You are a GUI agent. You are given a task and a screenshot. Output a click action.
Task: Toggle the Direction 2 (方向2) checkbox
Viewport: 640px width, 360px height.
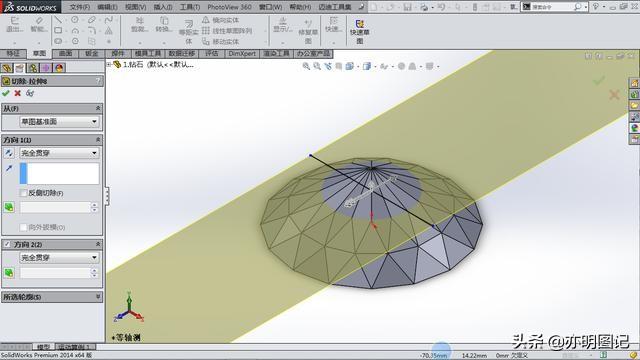coord(7,244)
